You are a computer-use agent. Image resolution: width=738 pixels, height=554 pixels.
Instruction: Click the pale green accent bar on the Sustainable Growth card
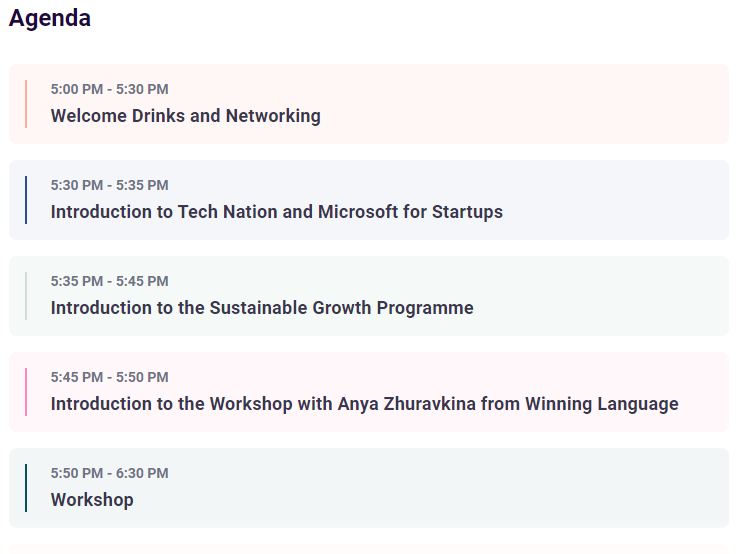pyautogui.click(x=26, y=296)
